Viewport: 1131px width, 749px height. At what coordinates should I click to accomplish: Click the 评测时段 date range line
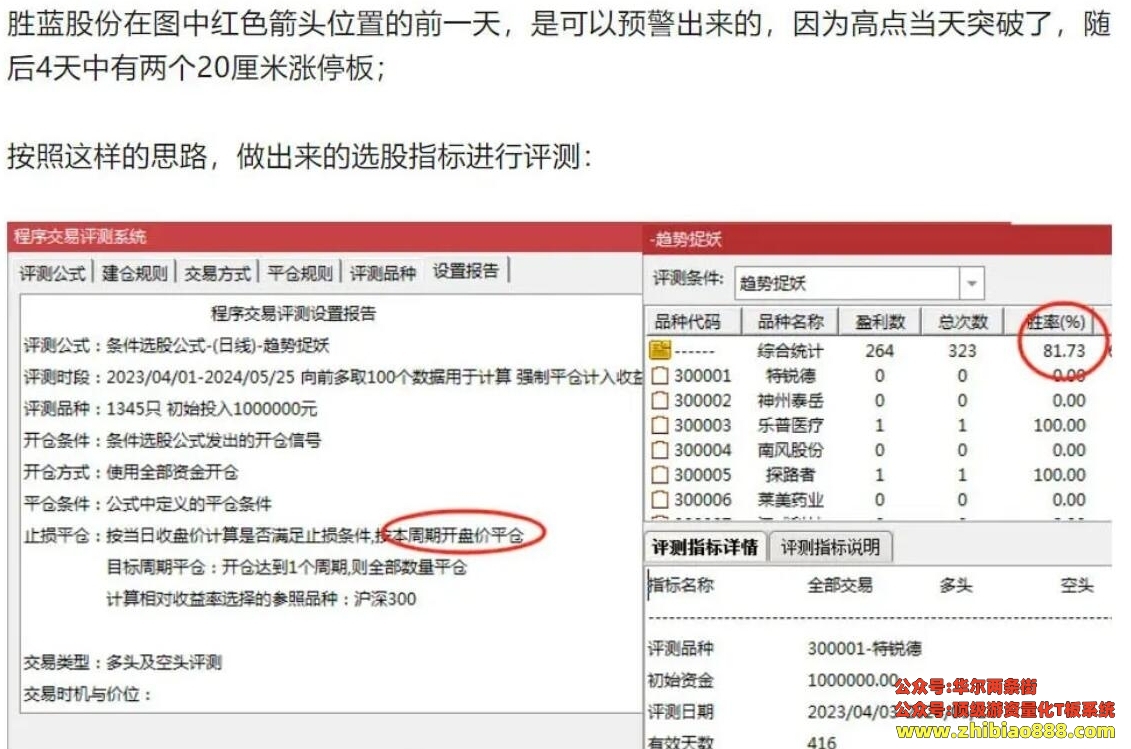333,377
